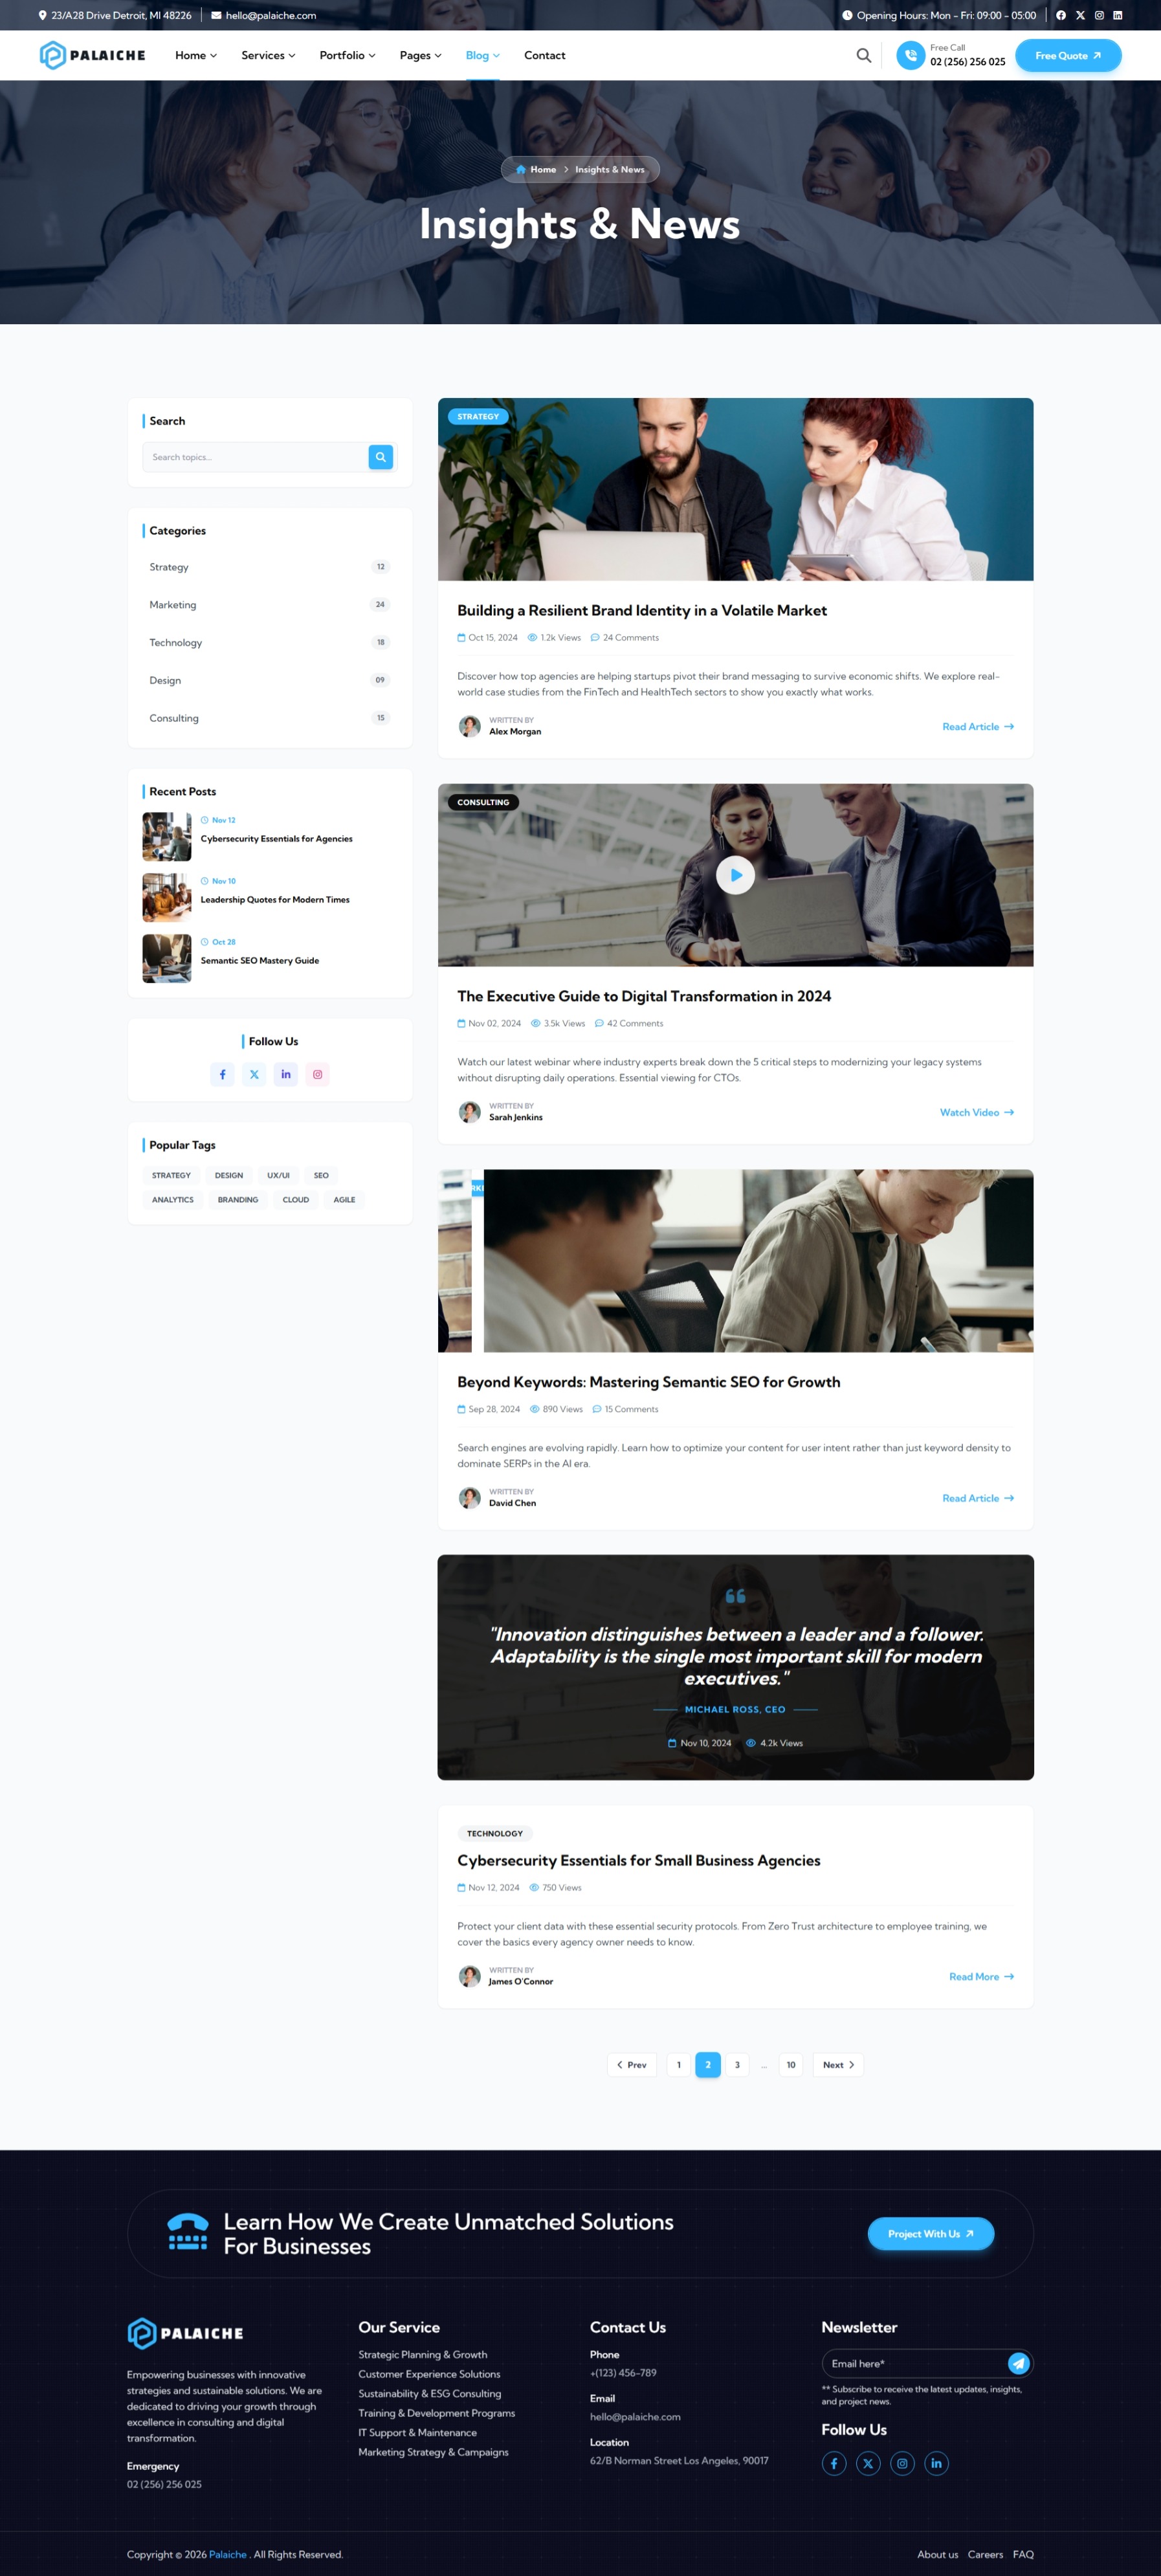Open footer LinkedIn circle icon
The image size is (1161, 2576).
pos(936,2463)
